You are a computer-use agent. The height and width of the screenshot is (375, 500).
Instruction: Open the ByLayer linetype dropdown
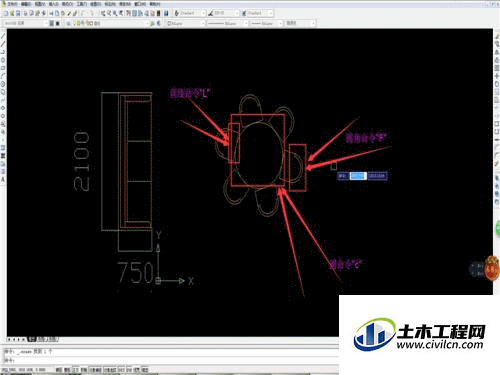click(246, 23)
